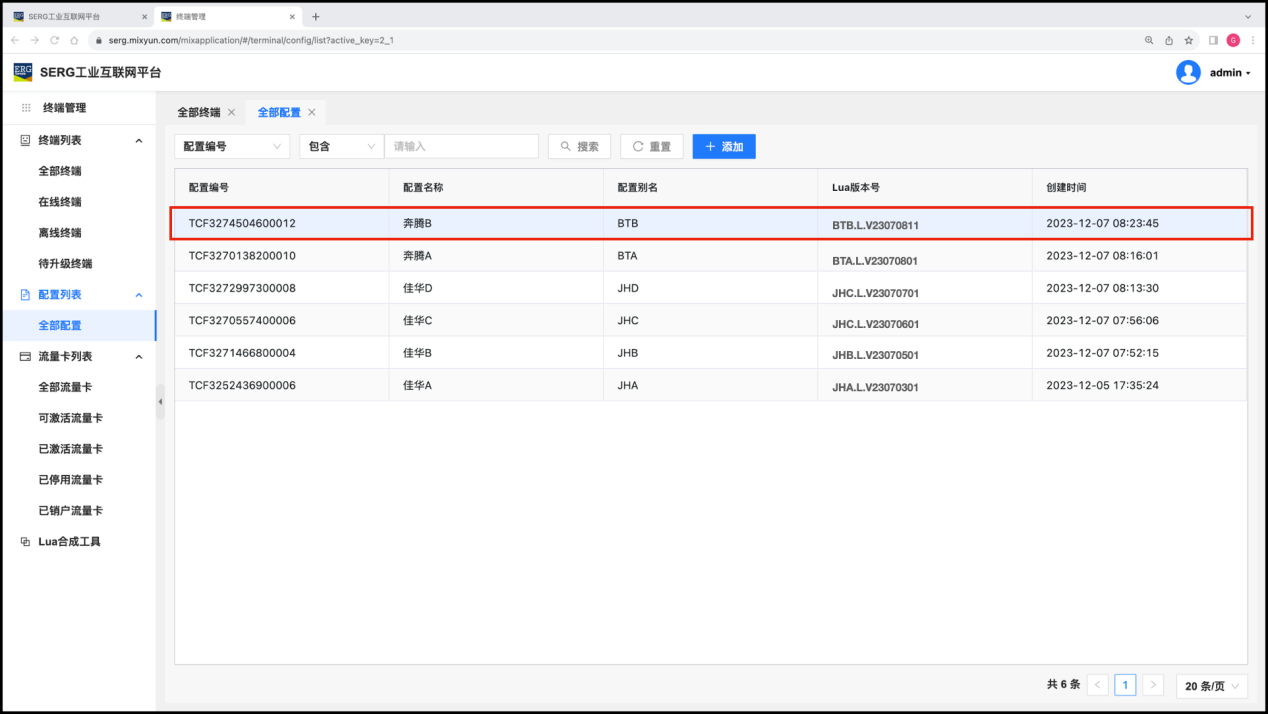Screen dimensions: 1268x714
Task: Click the browser zoom magnifier icon
Action: pyautogui.click(x=1149, y=40)
